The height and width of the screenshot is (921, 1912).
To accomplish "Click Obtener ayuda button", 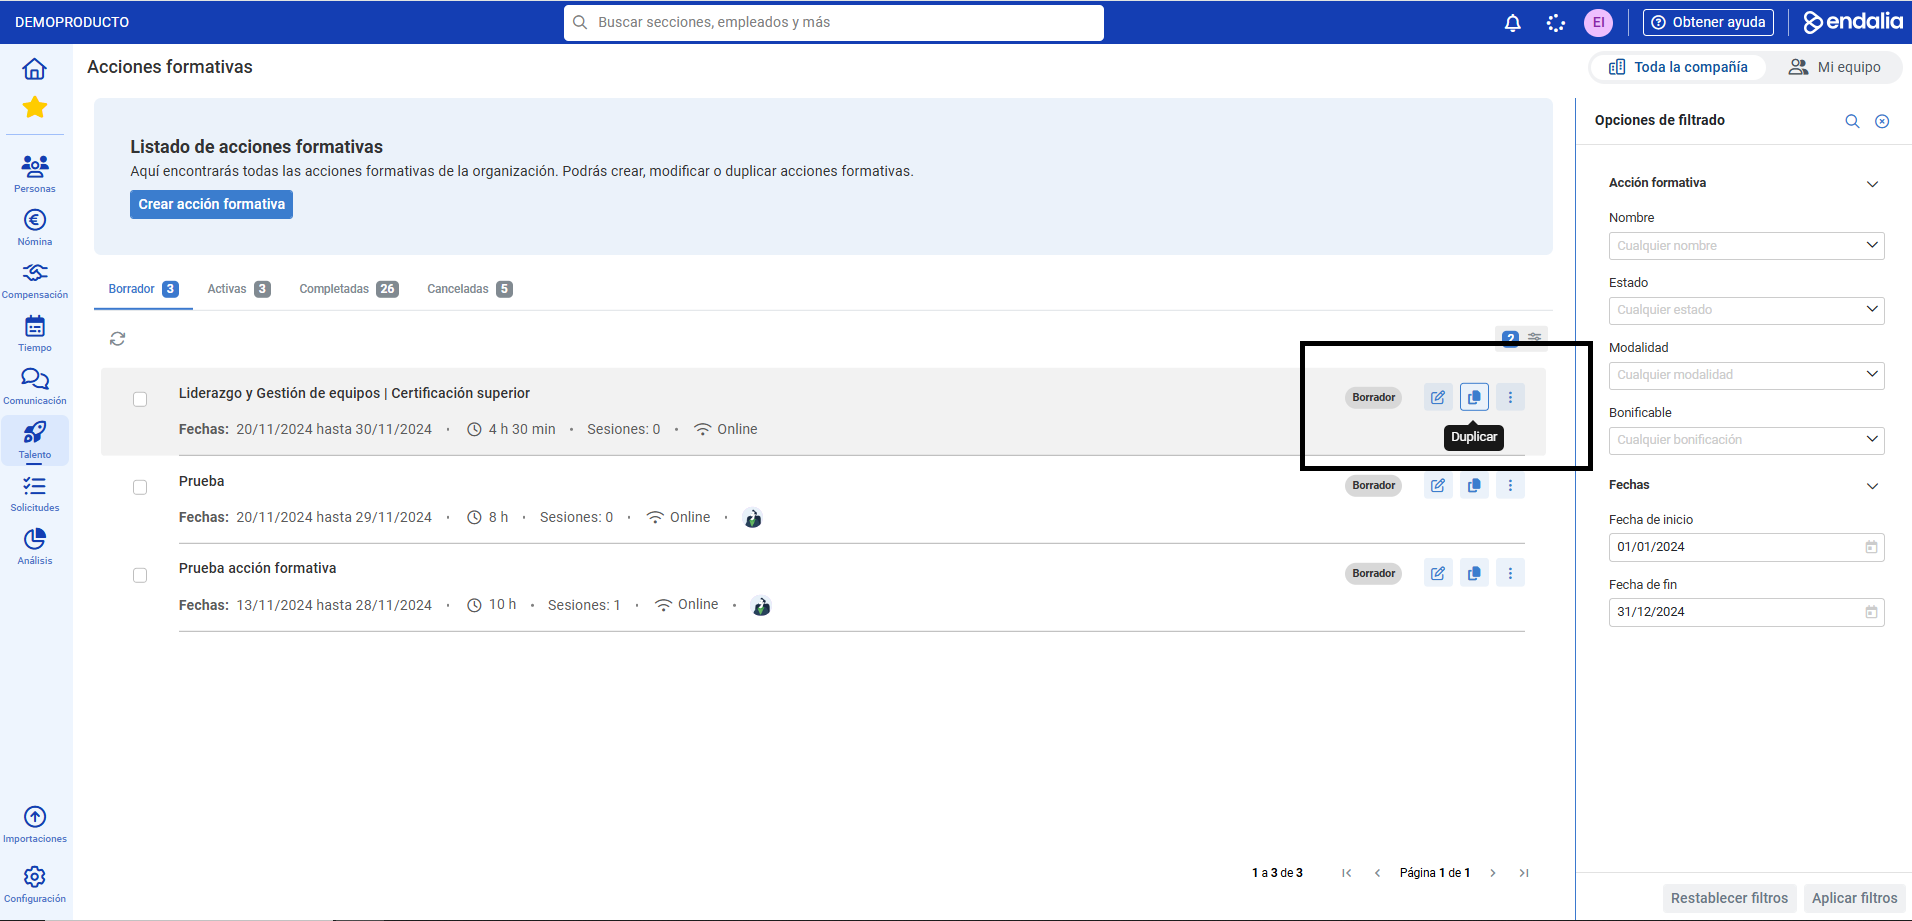I will pos(1708,22).
